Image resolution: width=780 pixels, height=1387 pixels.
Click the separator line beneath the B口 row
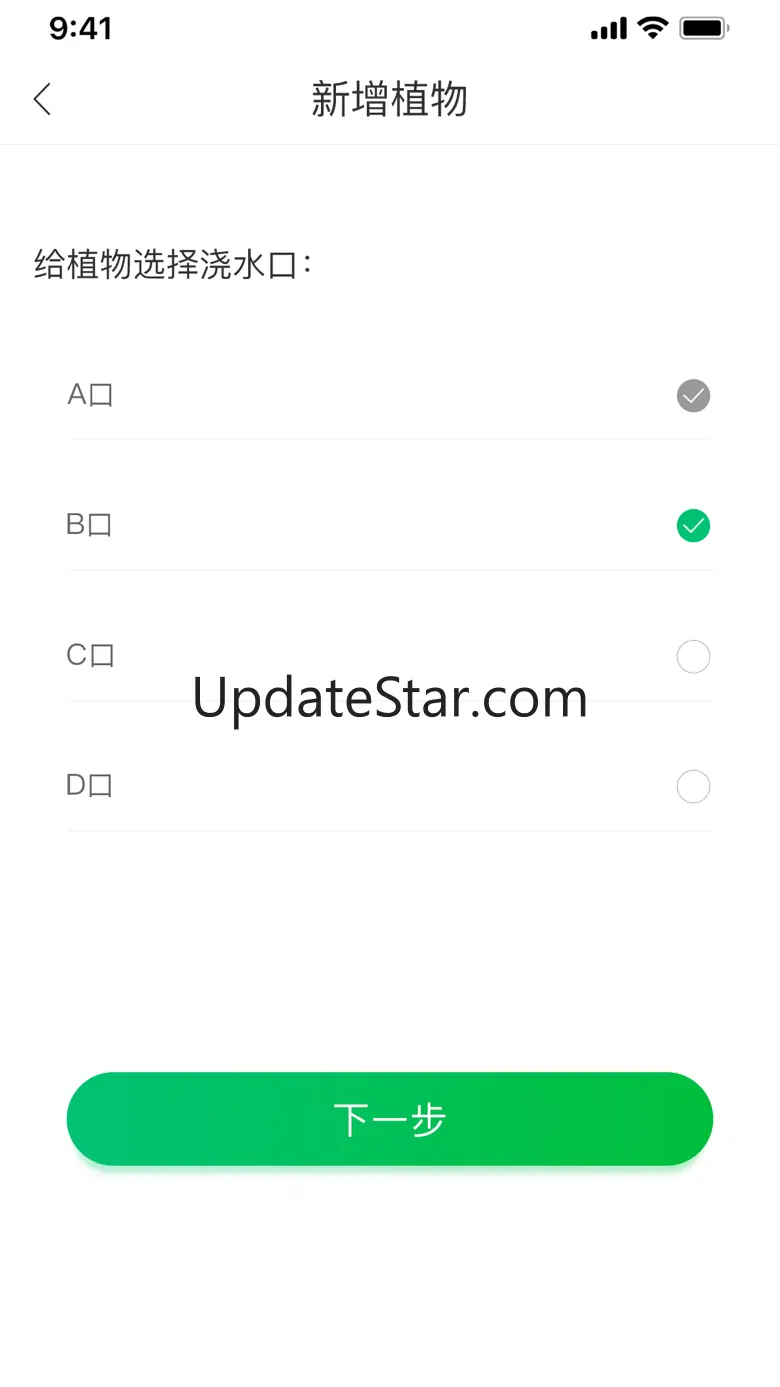pos(390,570)
